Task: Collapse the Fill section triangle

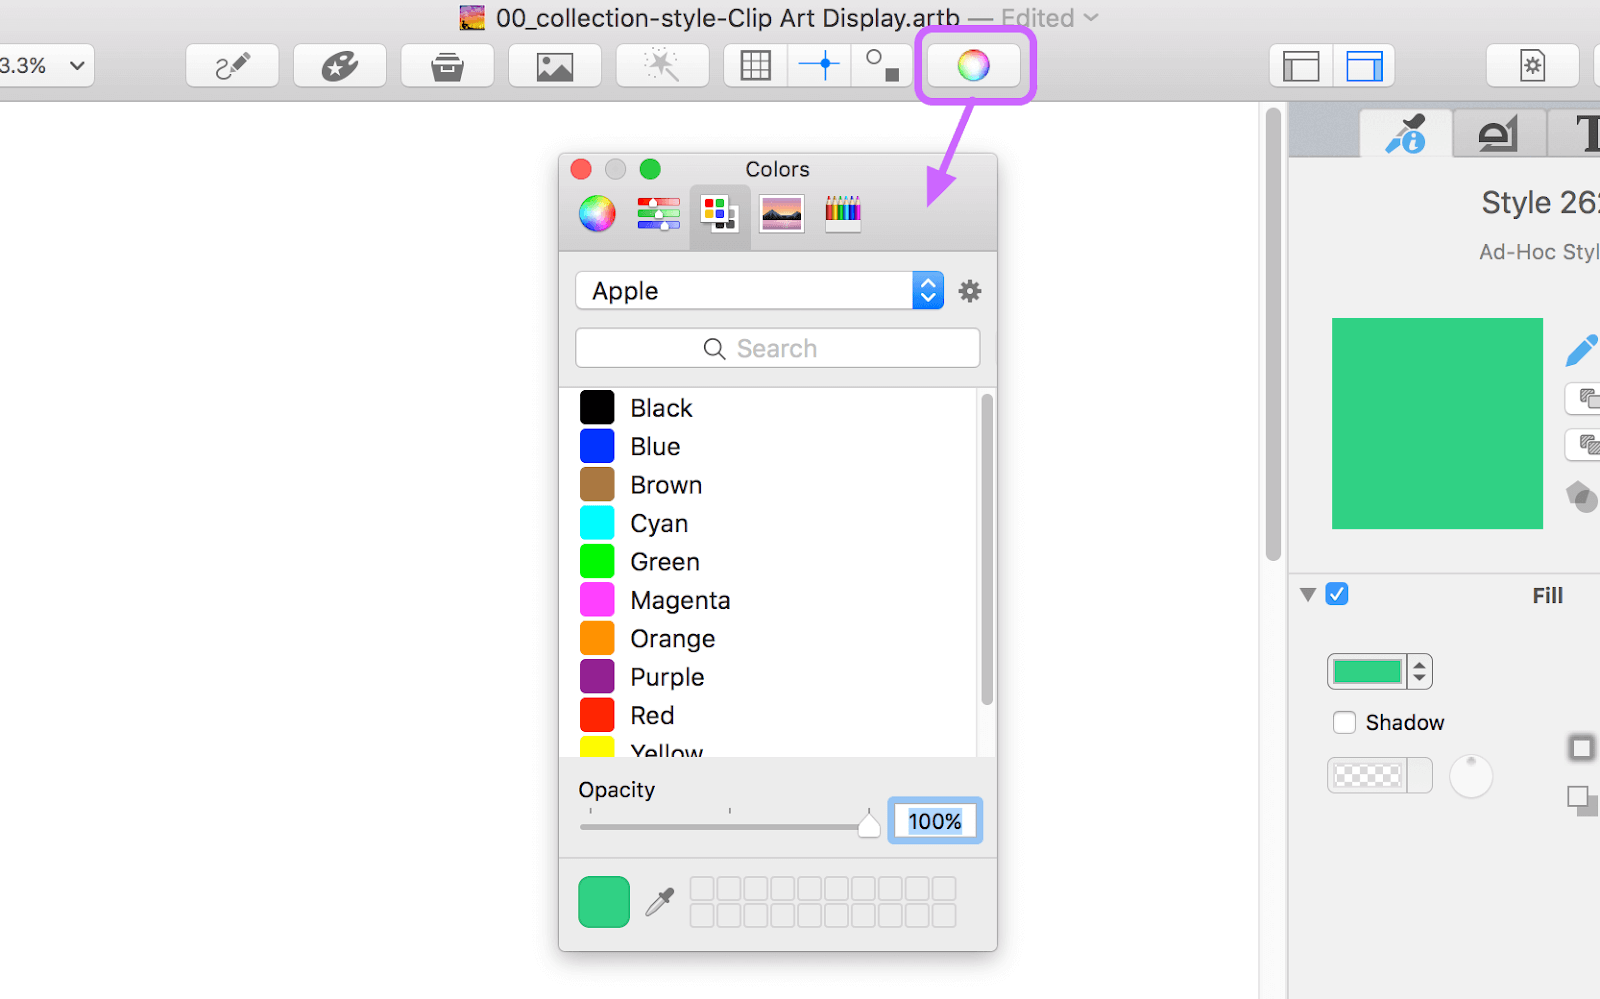Action: [x=1308, y=595]
